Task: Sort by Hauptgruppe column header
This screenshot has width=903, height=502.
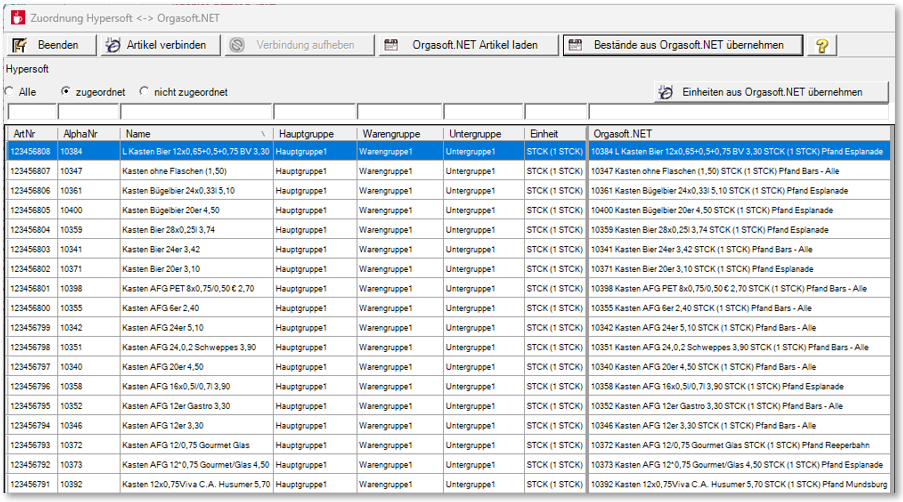Action: pyautogui.click(x=314, y=134)
